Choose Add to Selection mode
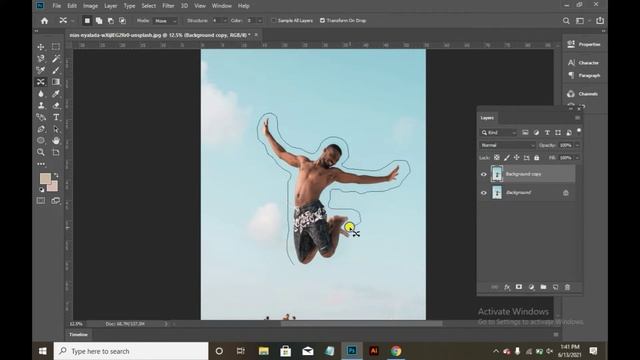 pyautogui.click(x=99, y=20)
